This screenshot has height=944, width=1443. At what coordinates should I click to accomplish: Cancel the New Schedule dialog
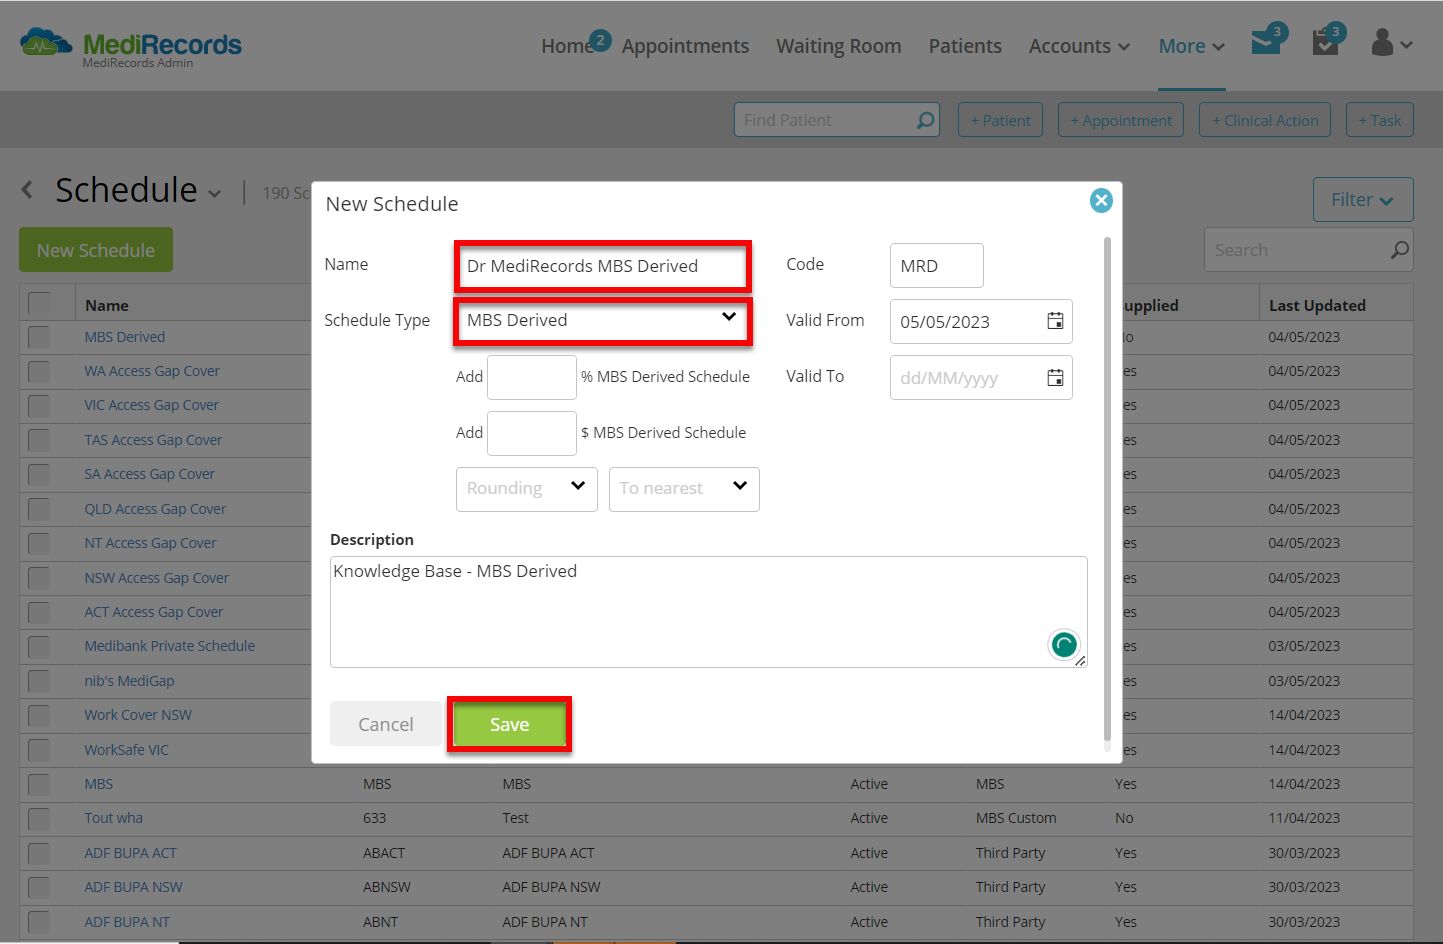(385, 724)
